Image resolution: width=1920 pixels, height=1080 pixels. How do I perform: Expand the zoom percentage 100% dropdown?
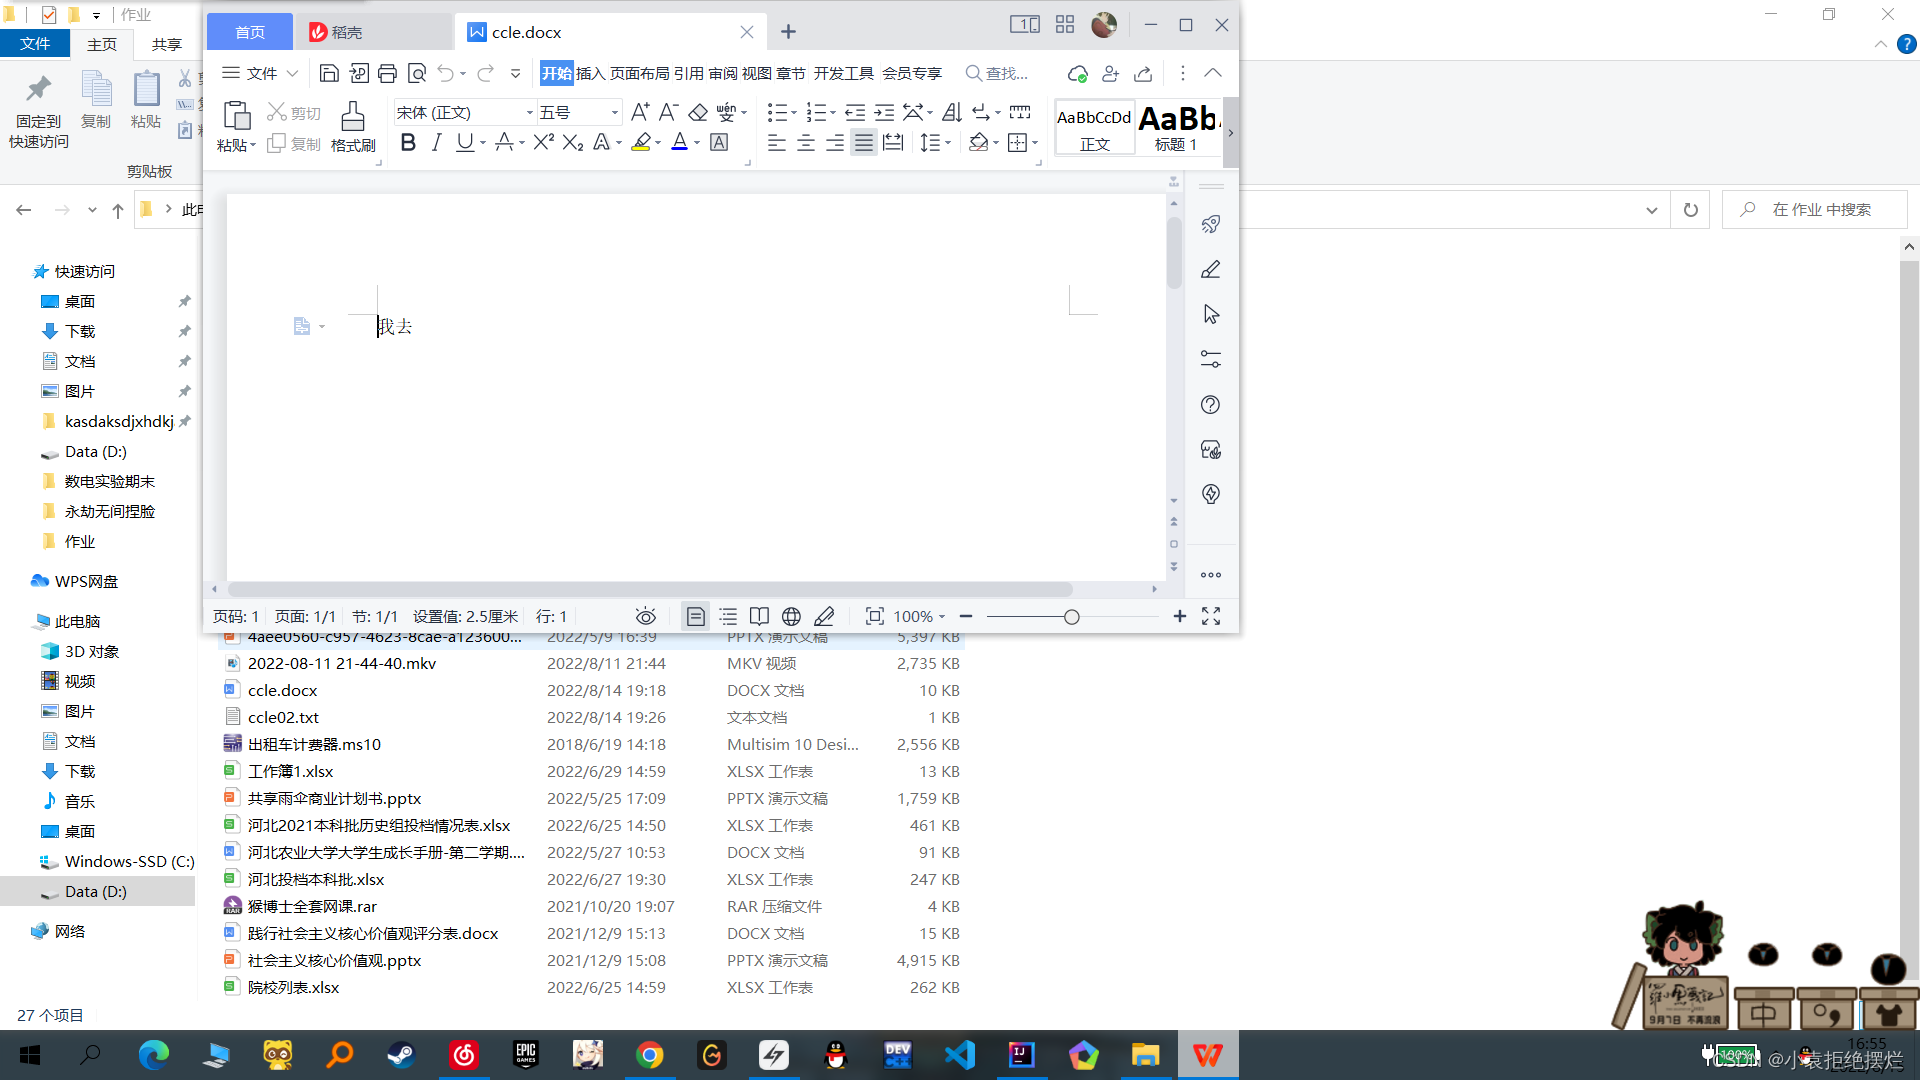tap(919, 616)
